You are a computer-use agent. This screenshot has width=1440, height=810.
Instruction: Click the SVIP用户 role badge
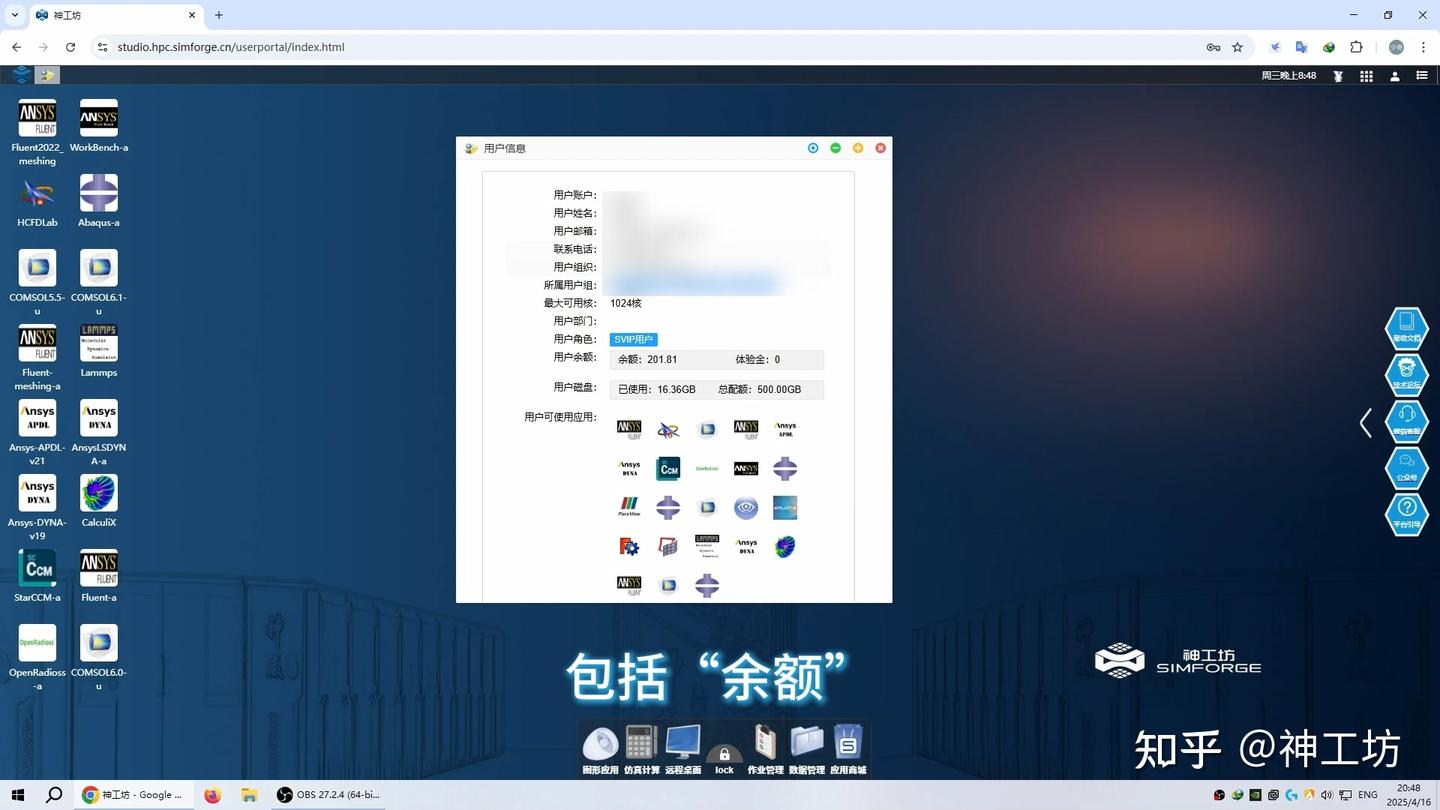pos(633,340)
